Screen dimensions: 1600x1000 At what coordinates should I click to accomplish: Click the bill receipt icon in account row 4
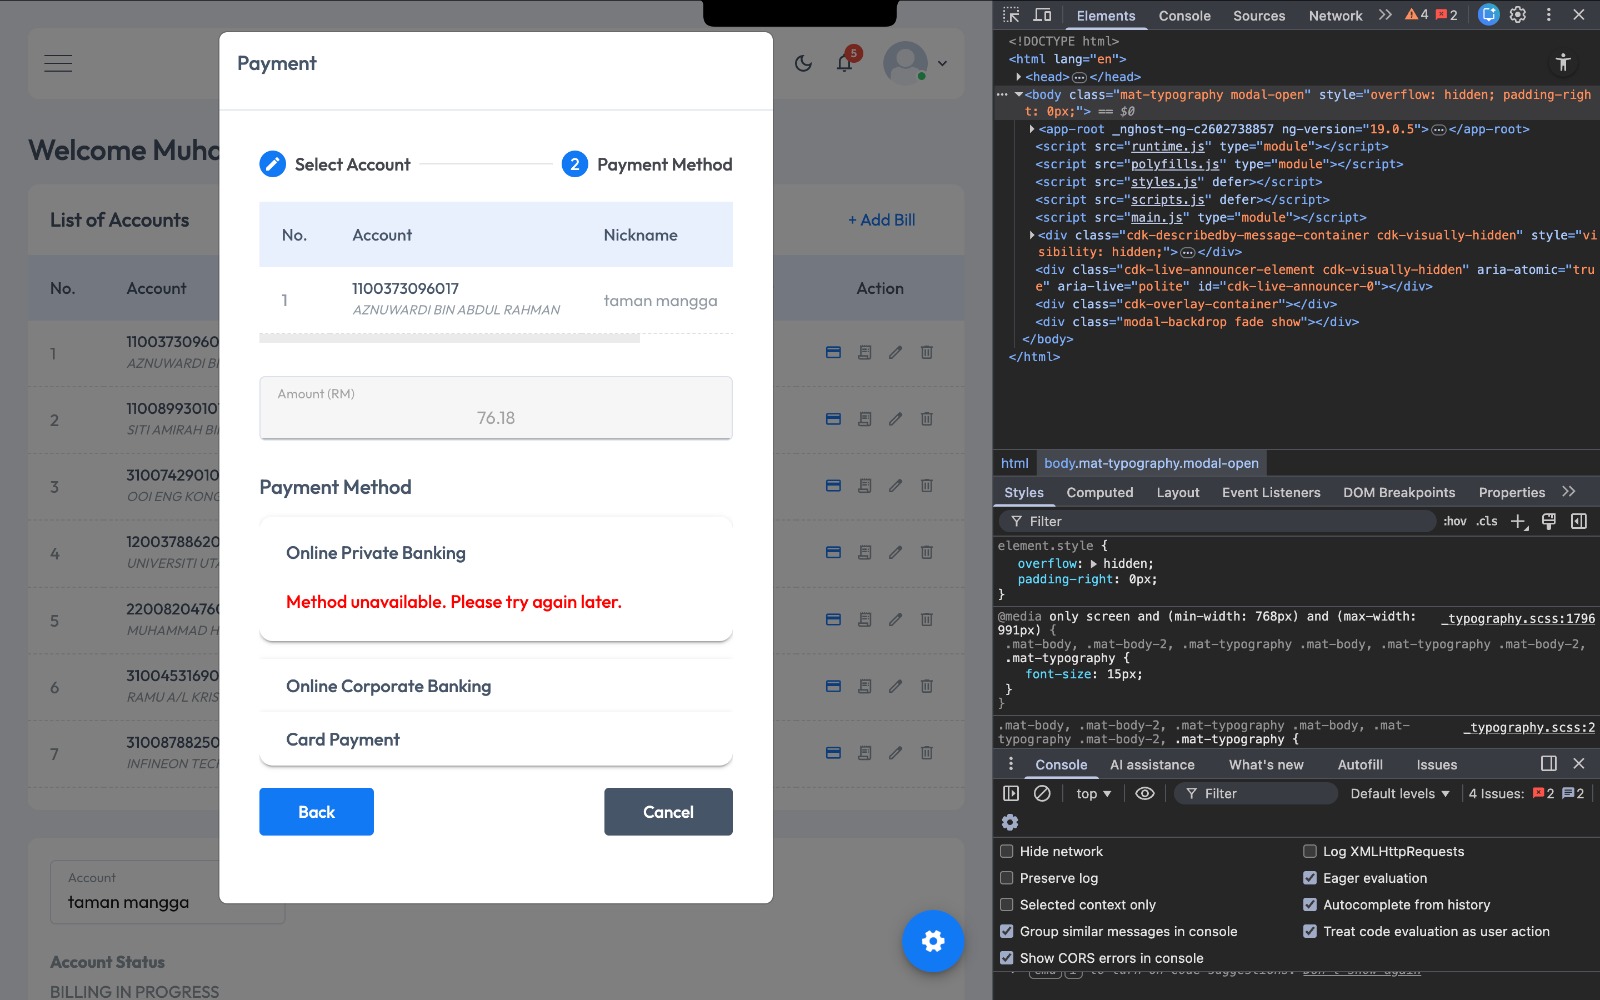tap(865, 552)
